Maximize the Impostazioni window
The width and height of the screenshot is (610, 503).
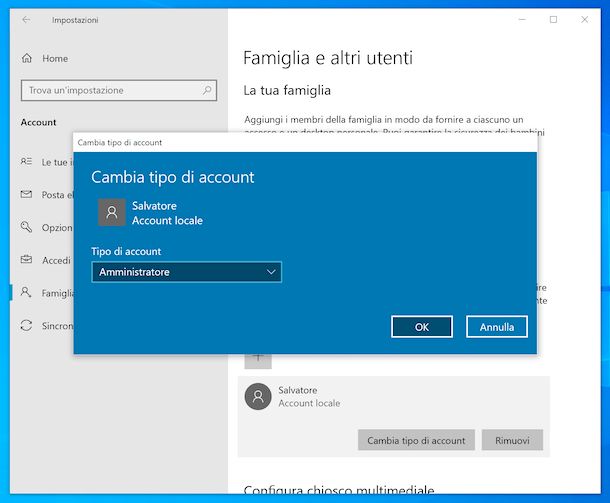tap(553, 19)
